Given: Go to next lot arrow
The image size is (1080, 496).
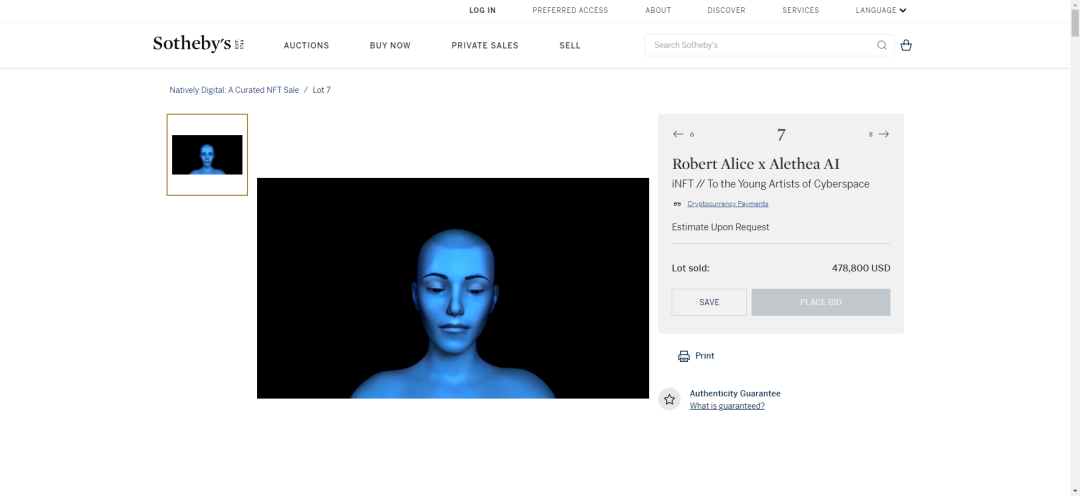Looking at the screenshot, I should tap(884, 134).
